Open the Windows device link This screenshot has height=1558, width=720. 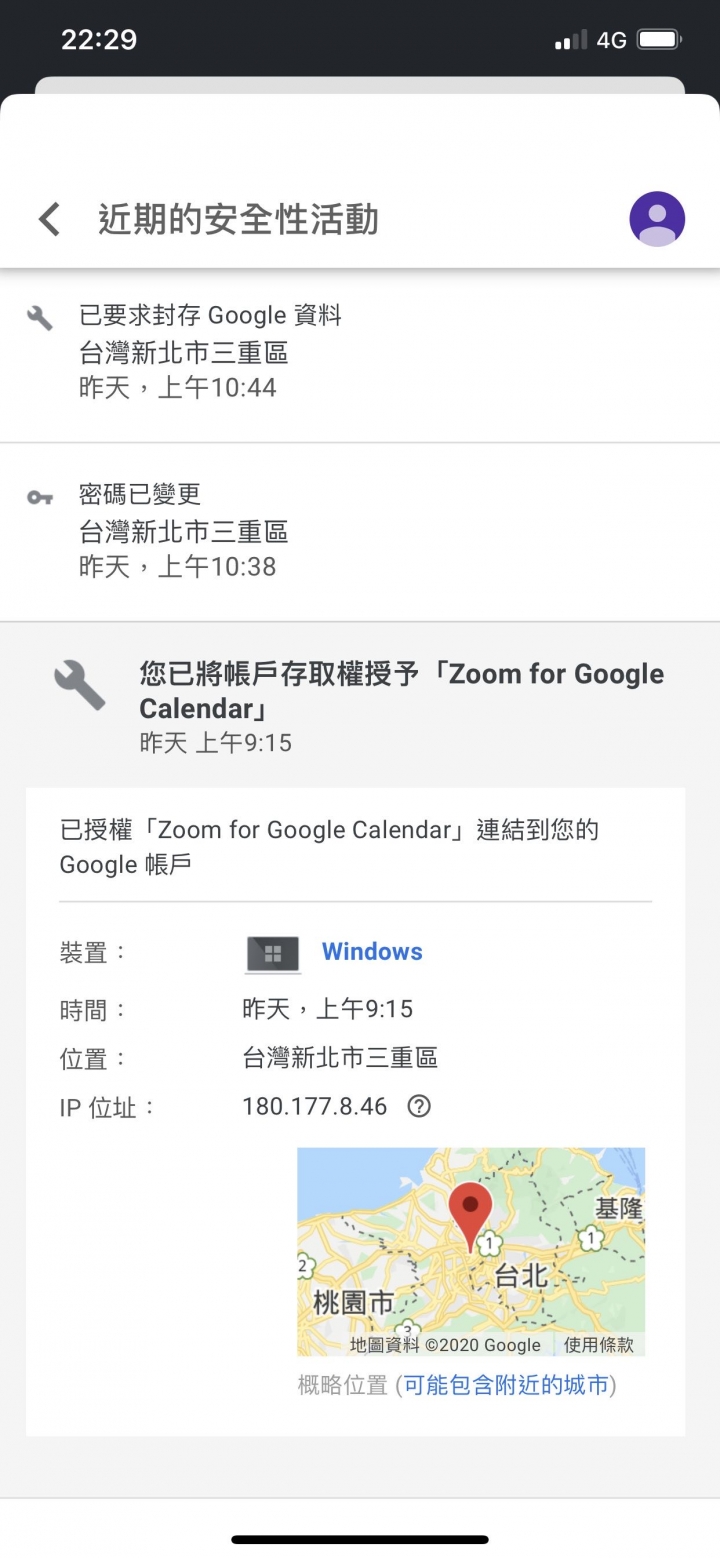pos(372,952)
